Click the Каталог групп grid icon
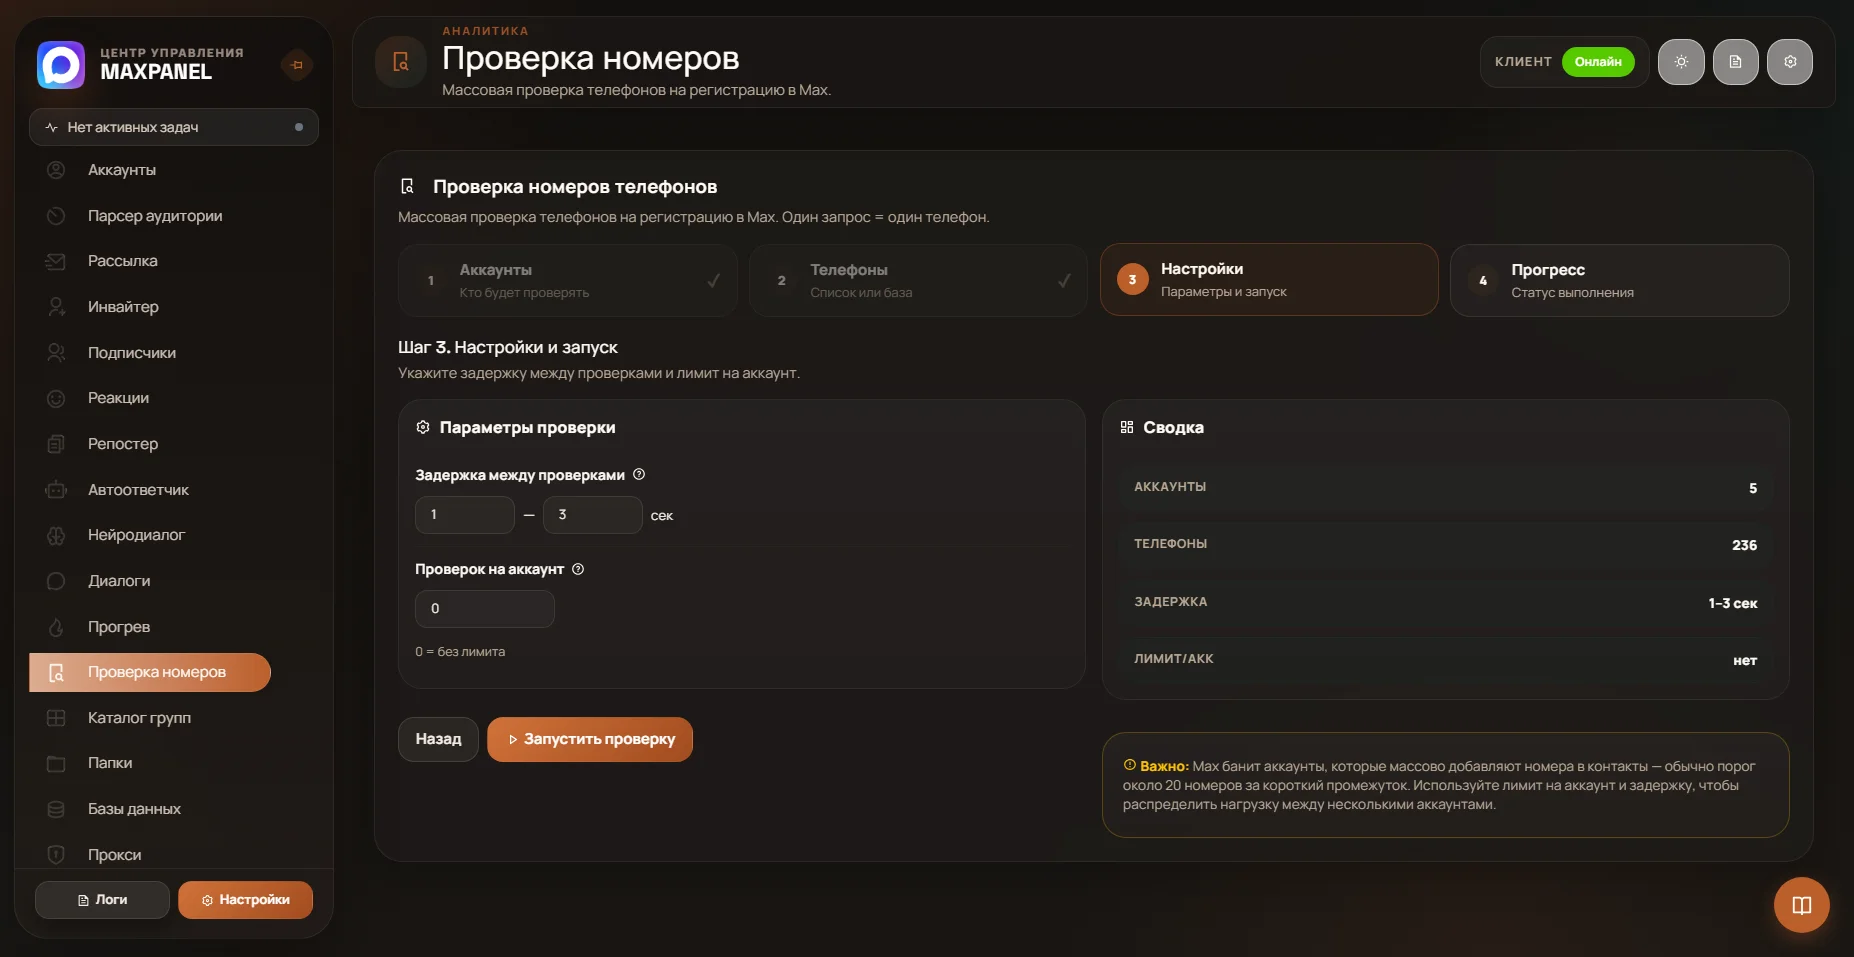Image resolution: width=1854 pixels, height=957 pixels. point(56,718)
